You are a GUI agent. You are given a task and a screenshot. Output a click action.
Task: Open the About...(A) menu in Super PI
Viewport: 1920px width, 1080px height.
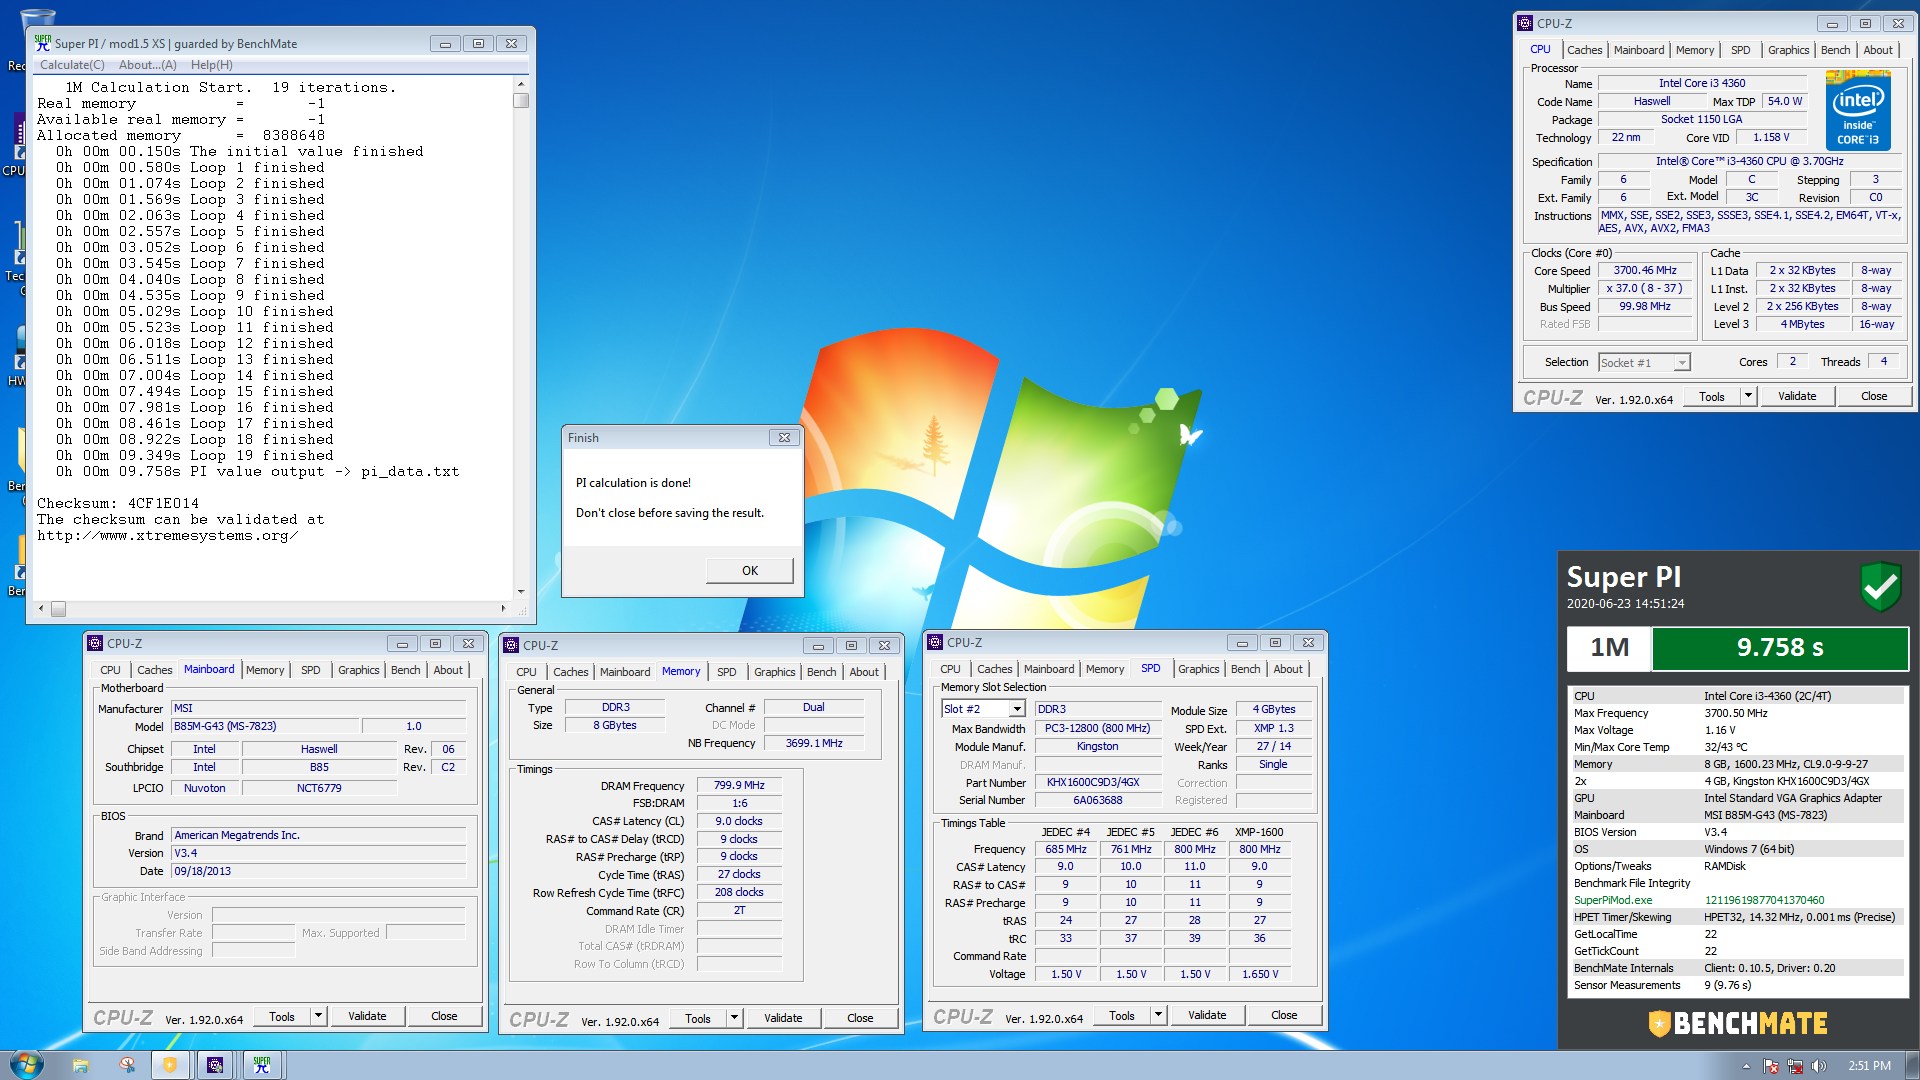click(148, 65)
